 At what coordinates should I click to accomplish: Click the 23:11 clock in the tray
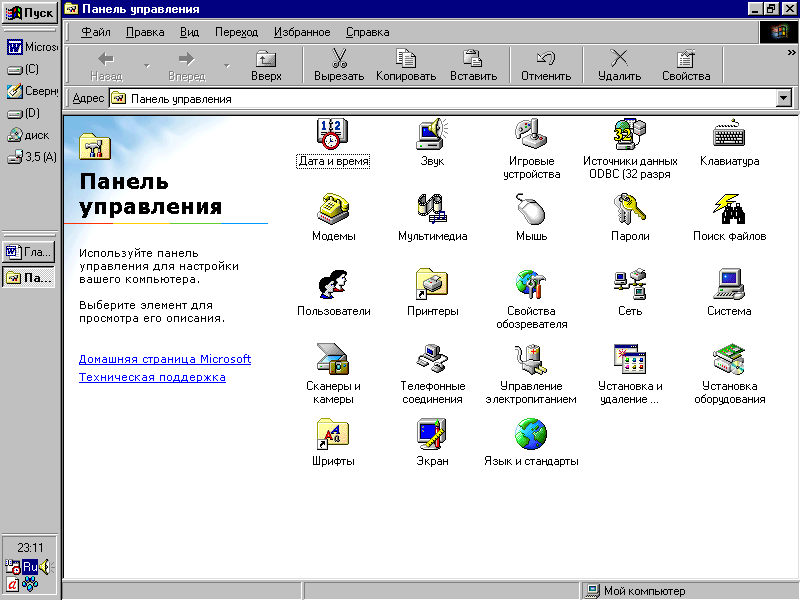[30, 547]
